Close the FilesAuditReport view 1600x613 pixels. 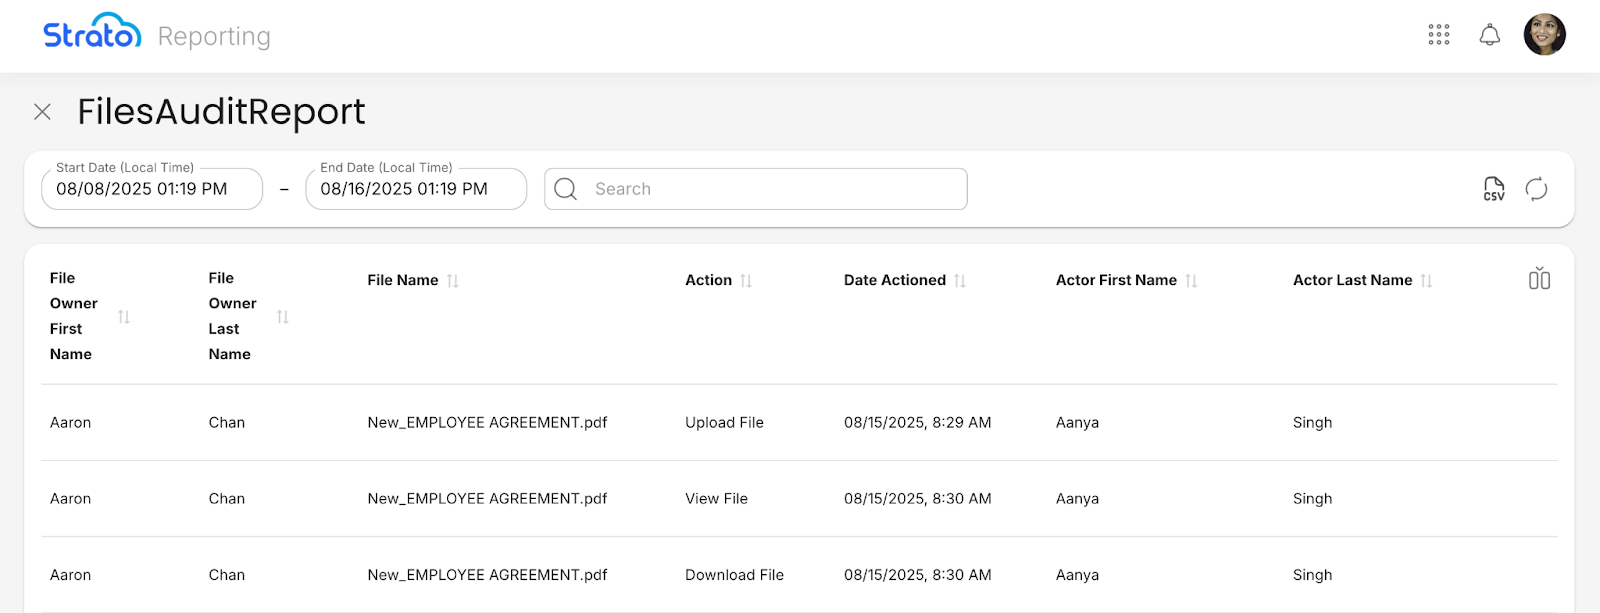[42, 112]
